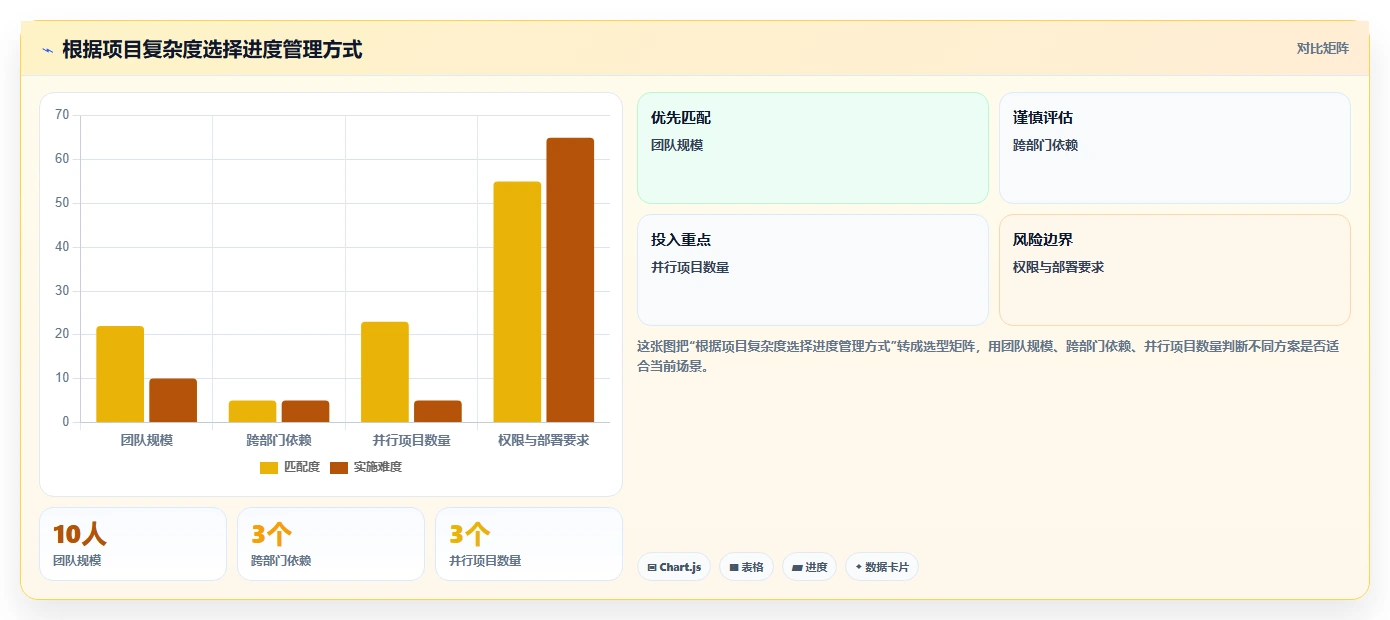The height and width of the screenshot is (620, 1390).
Task: Click the 团队规模 x-axis label
Action: [x=147, y=440]
